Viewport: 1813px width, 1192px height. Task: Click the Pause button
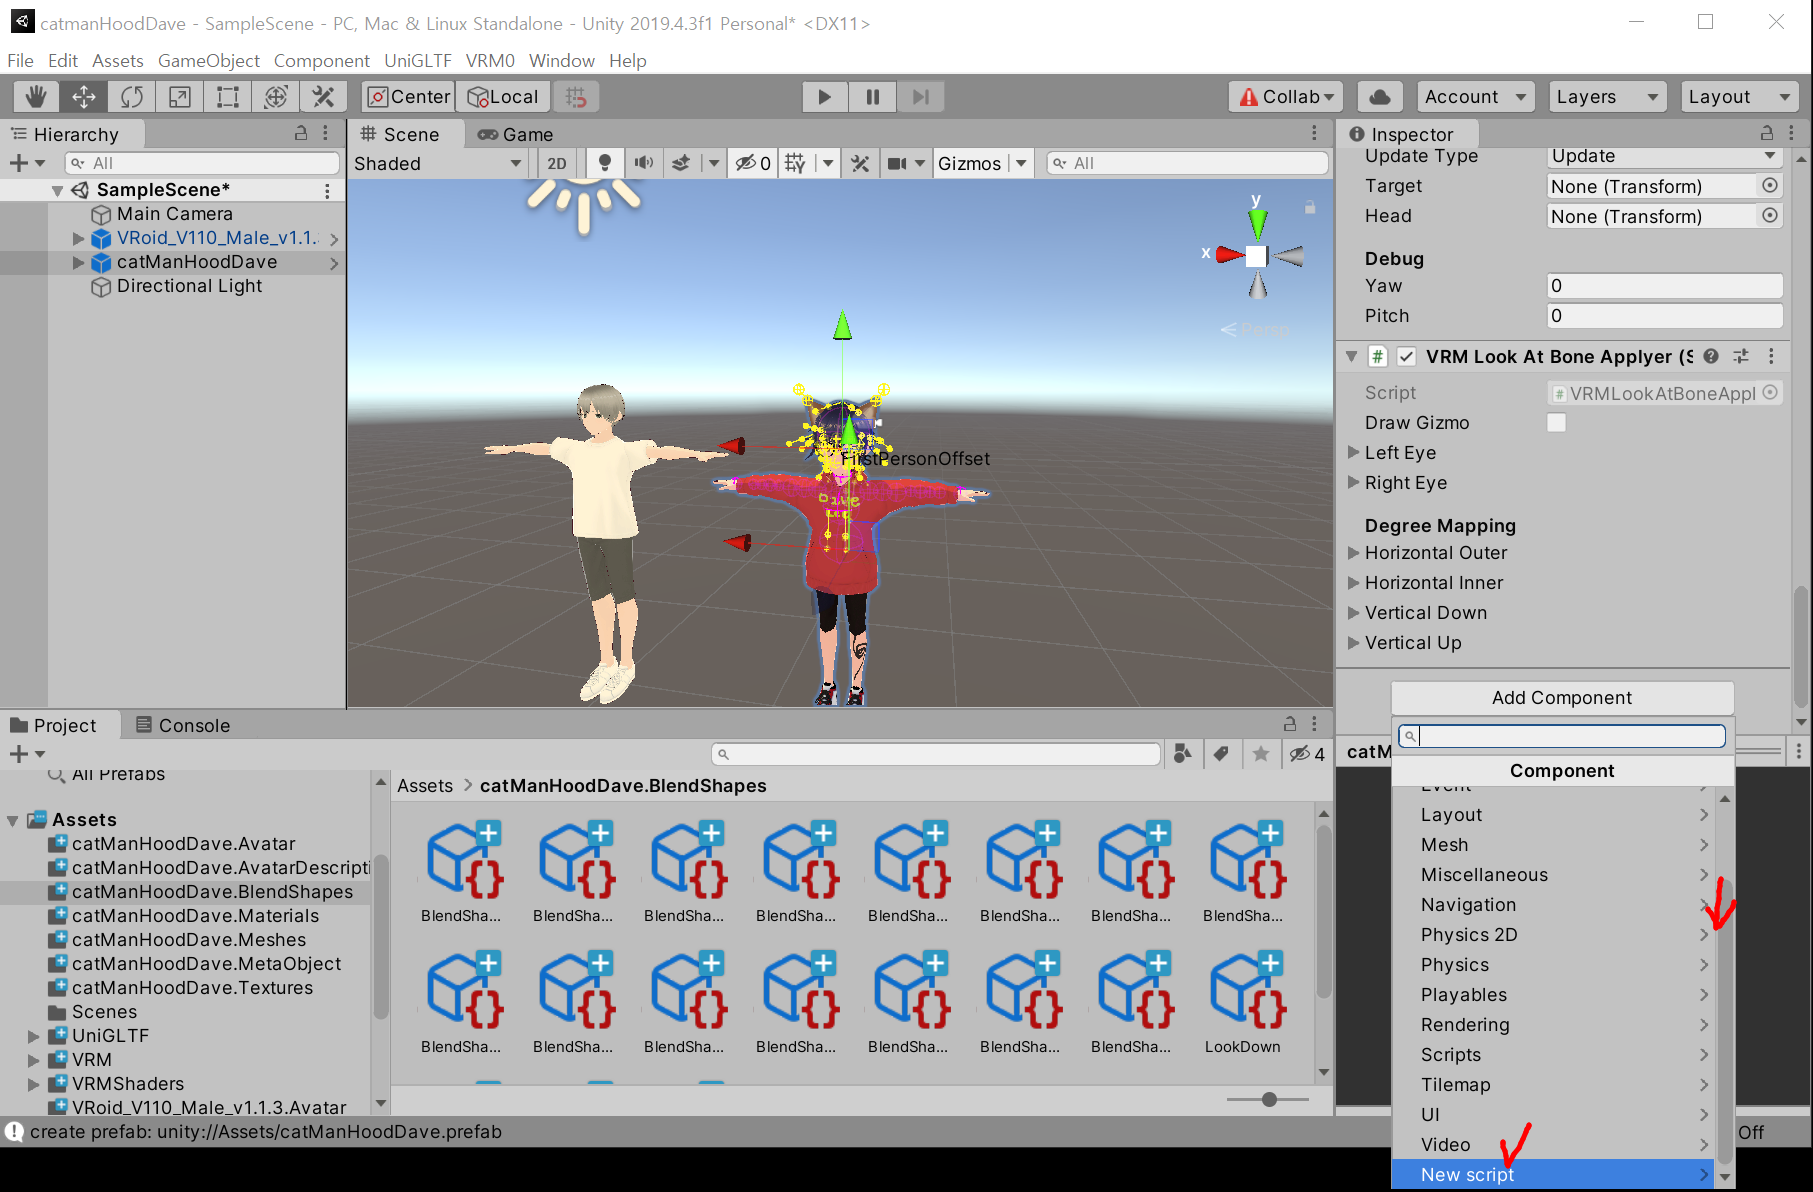click(x=873, y=97)
